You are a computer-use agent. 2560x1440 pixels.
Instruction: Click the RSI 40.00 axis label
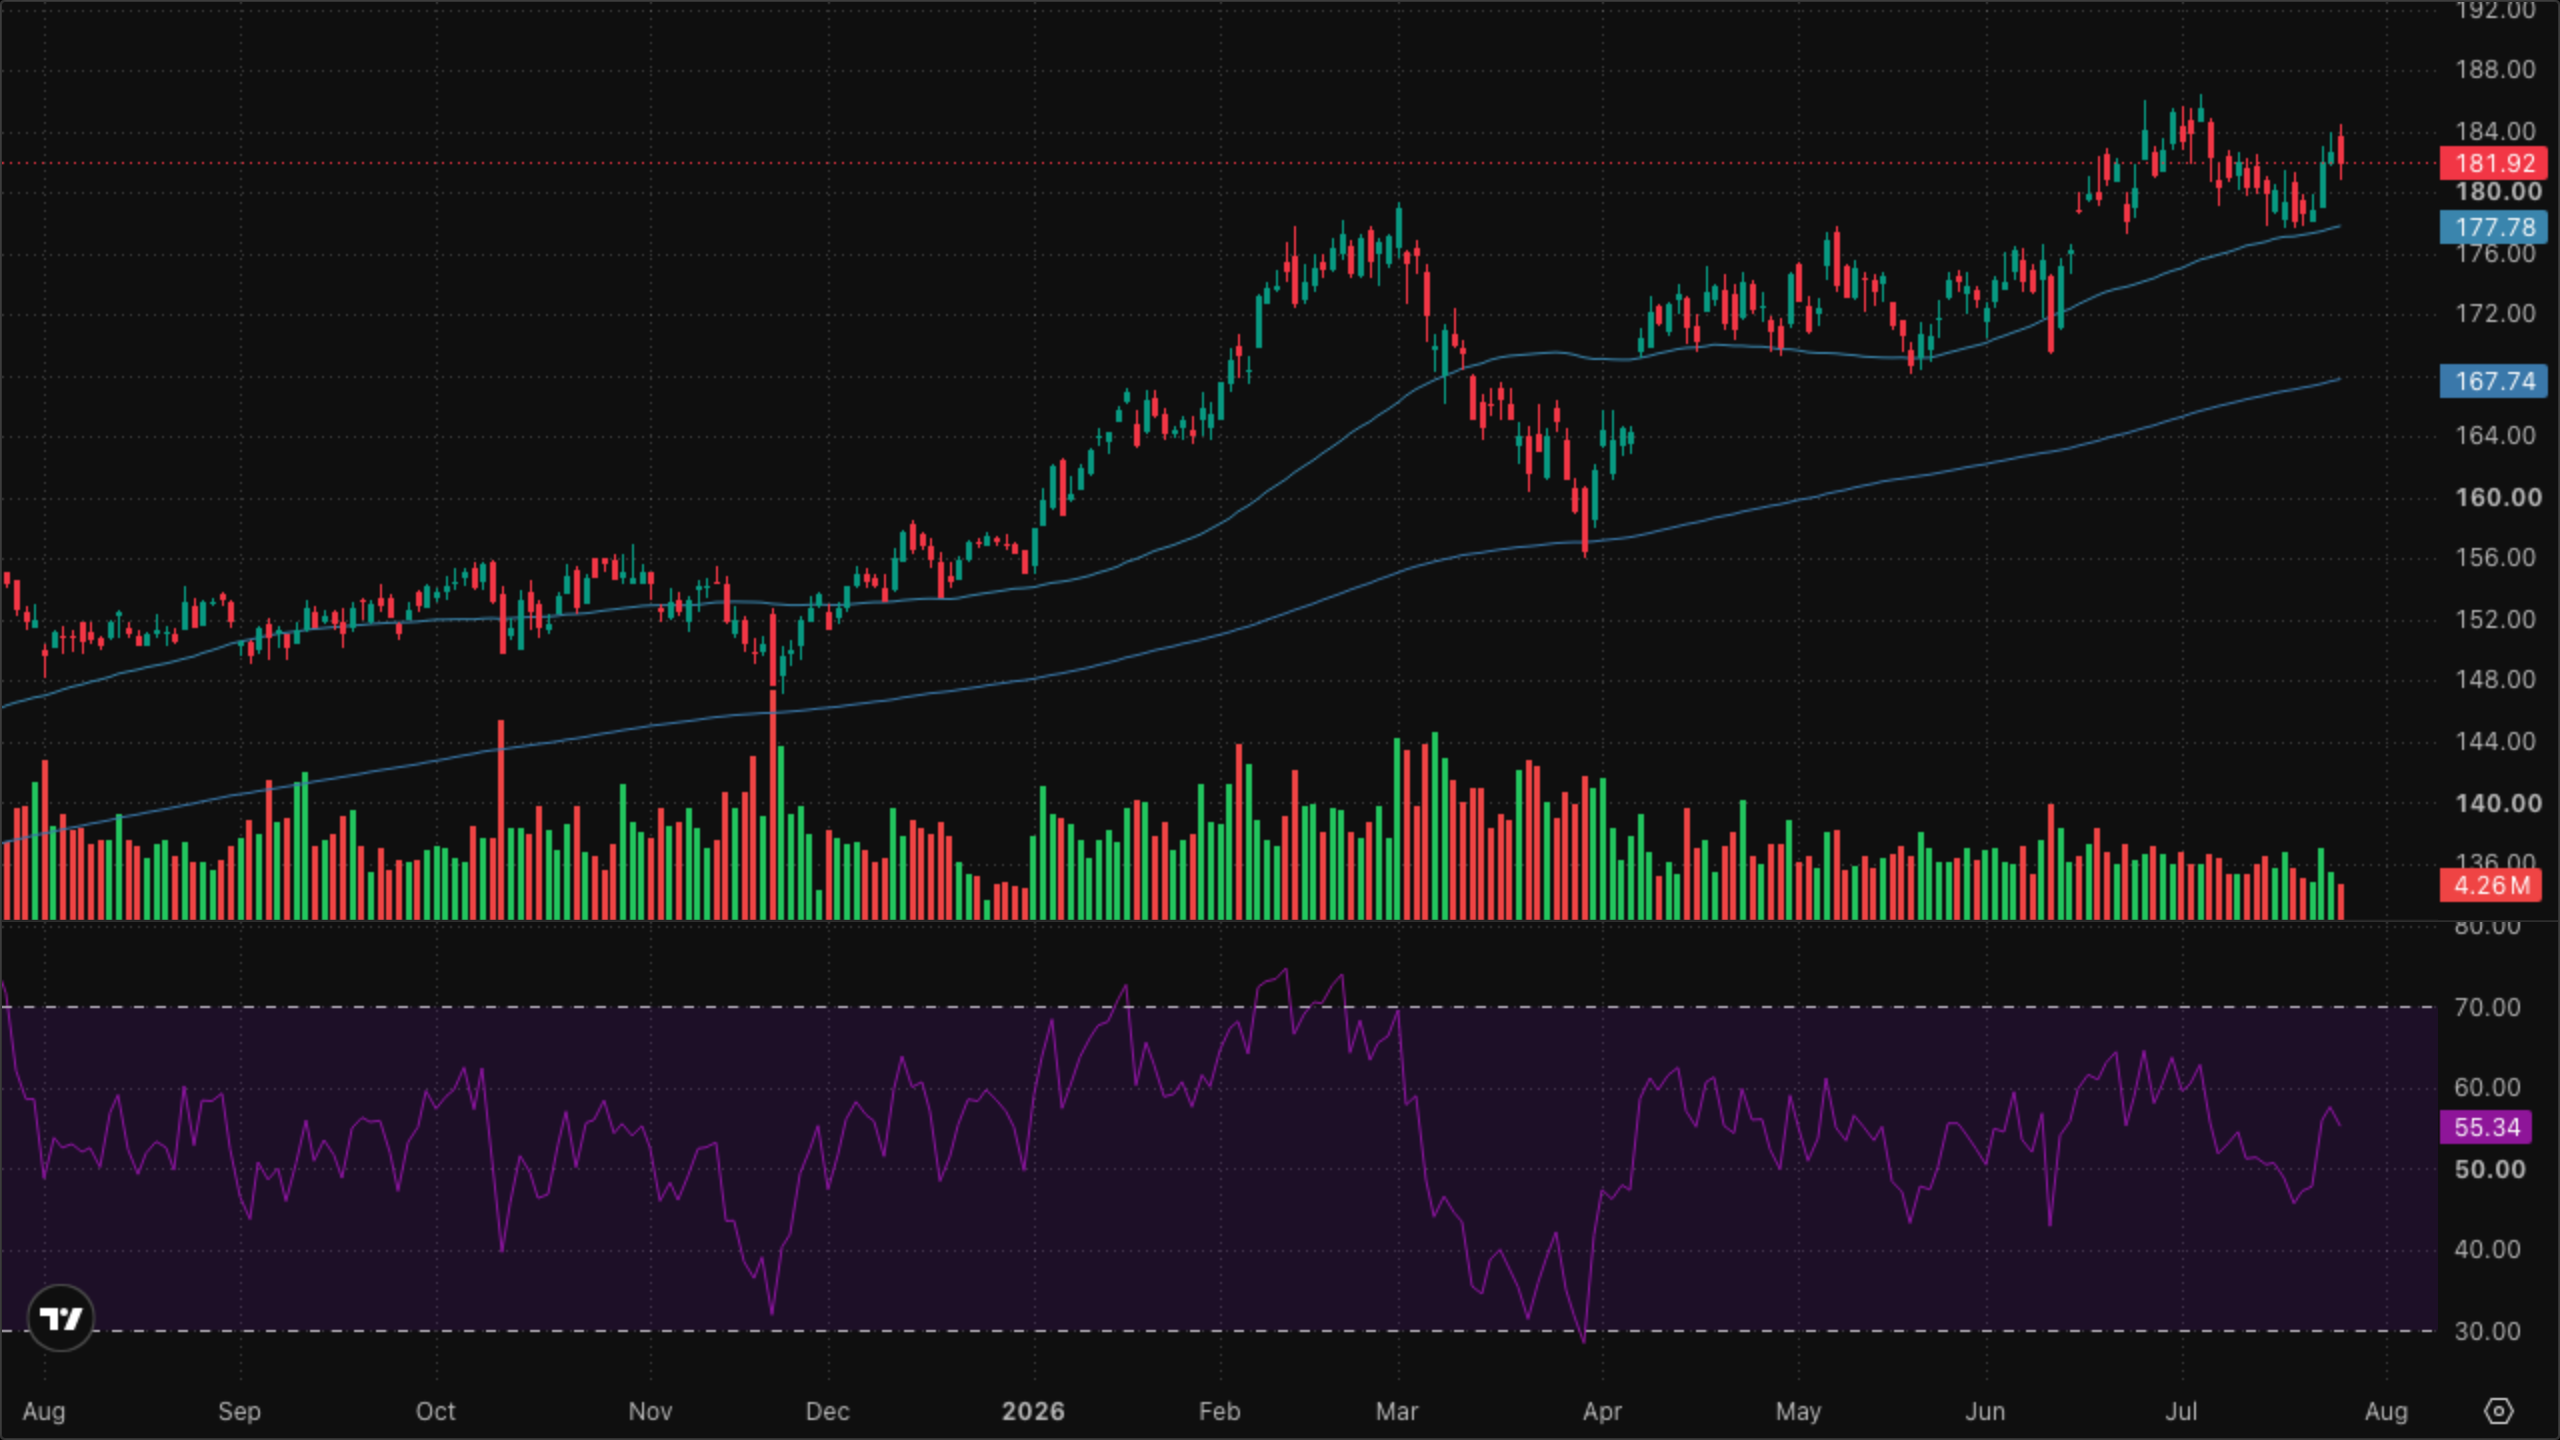click(x=2487, y=1249)
